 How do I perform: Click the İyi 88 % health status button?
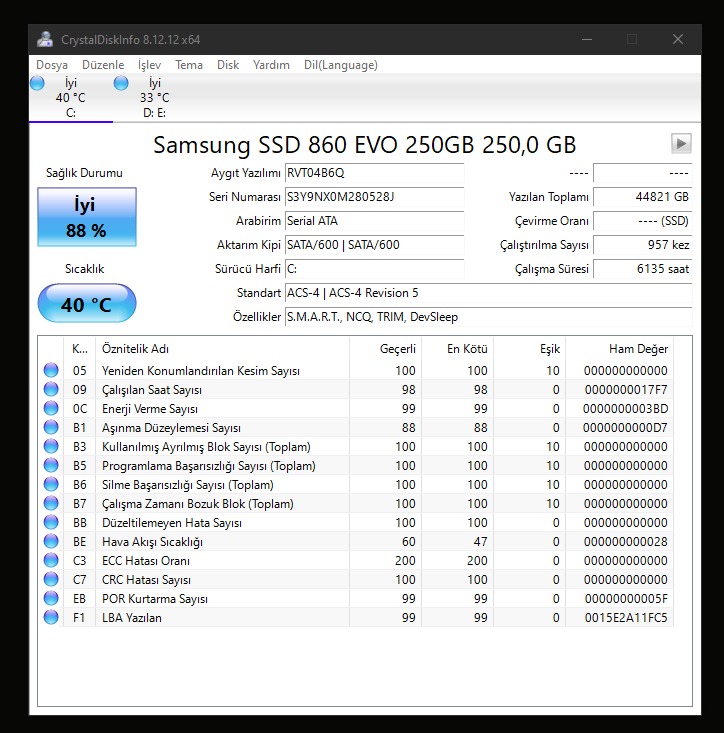87,217
